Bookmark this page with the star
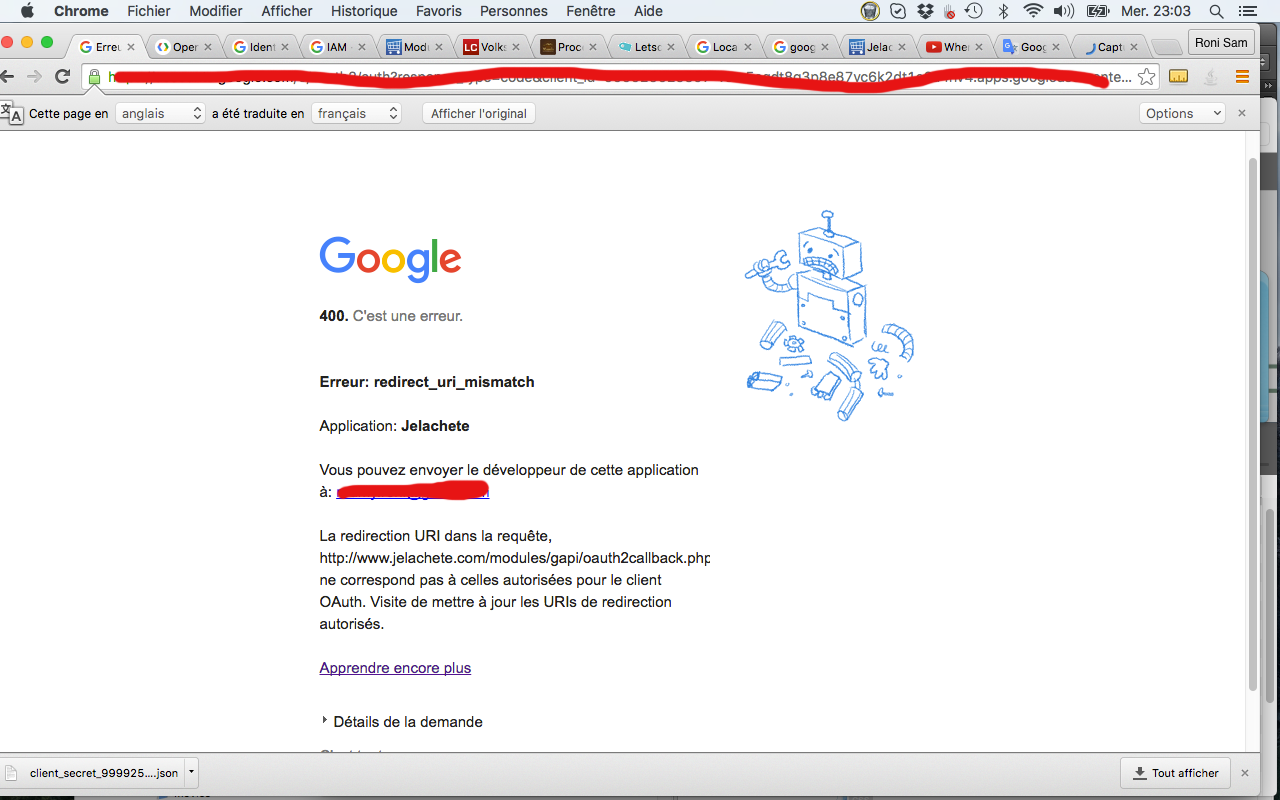Viewport: 1280px width, 800px height. click(1147, 77)
